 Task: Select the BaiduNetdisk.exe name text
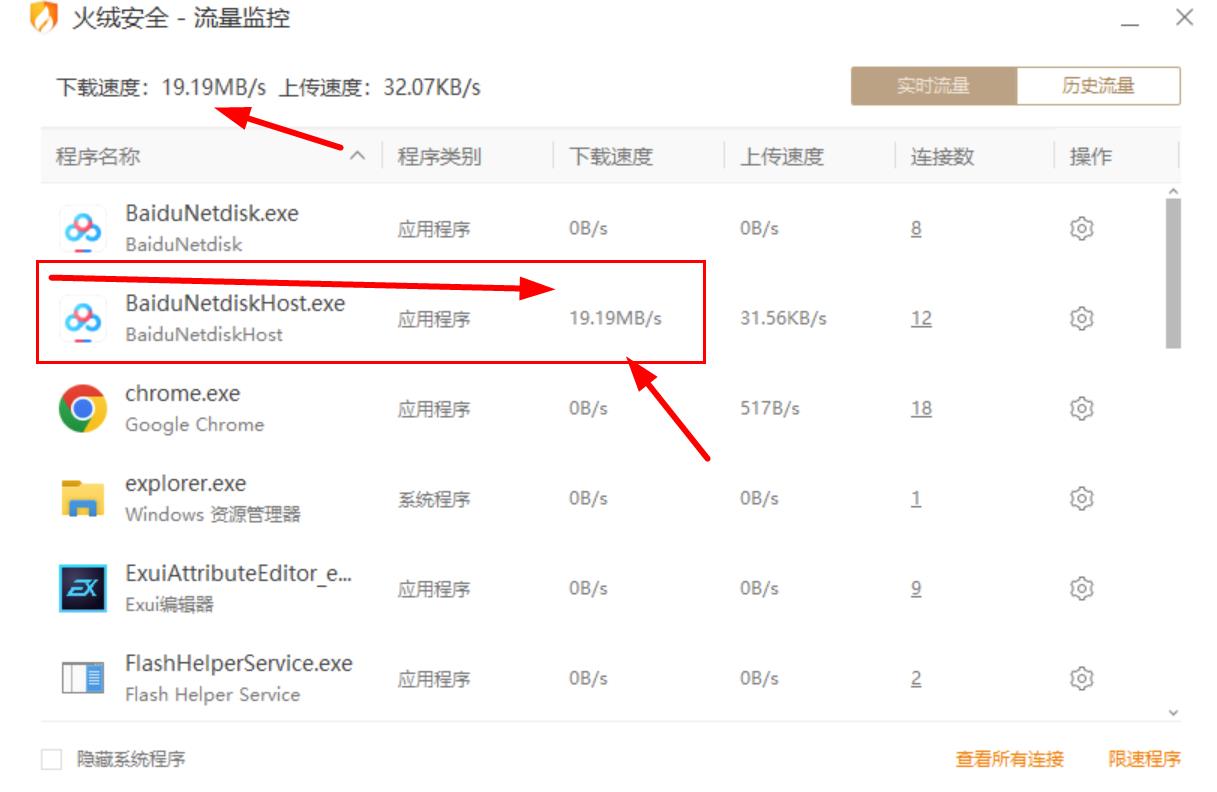[212, 213]
